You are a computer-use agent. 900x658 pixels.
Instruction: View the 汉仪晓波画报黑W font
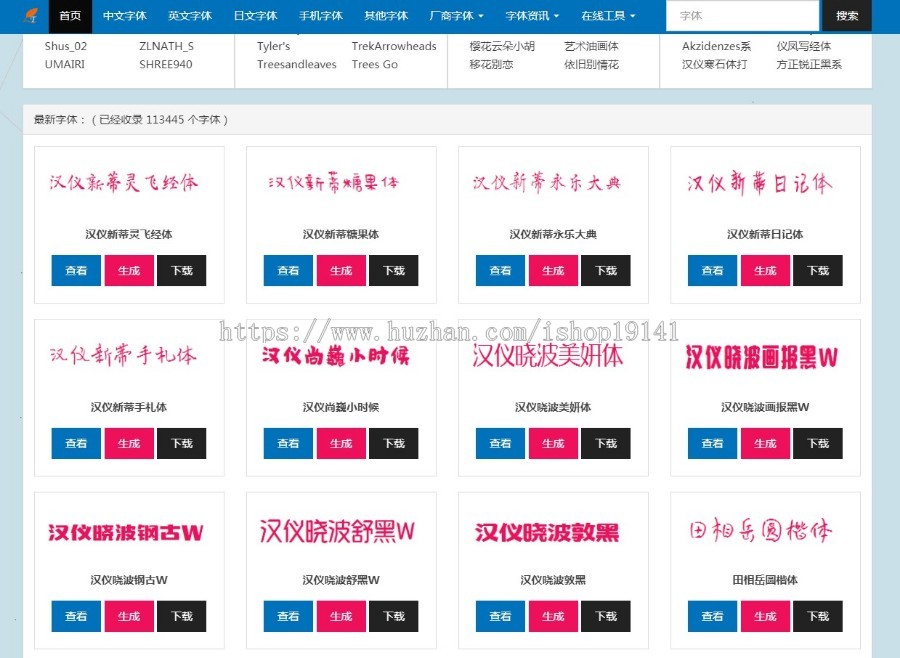pyautogui.click(x=712, y=443)
